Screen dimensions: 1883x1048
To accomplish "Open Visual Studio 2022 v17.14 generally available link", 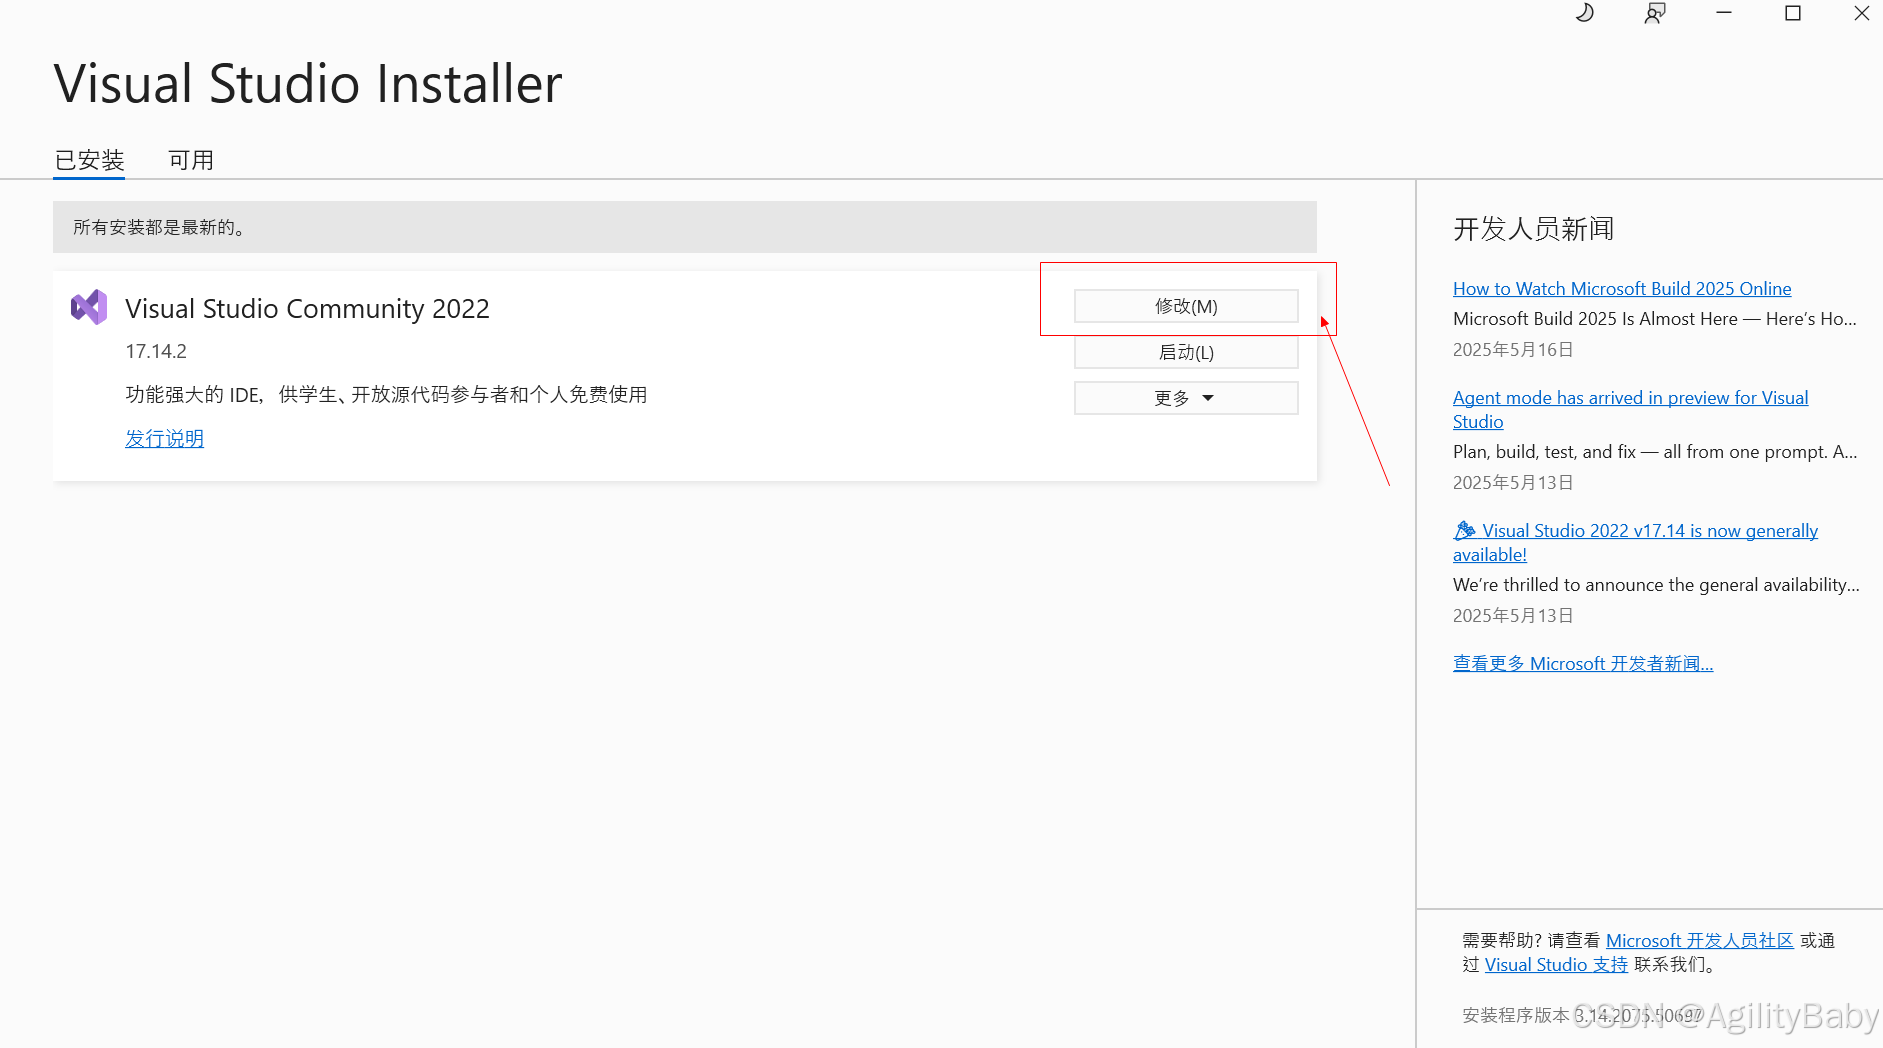I will [1636, 542].
